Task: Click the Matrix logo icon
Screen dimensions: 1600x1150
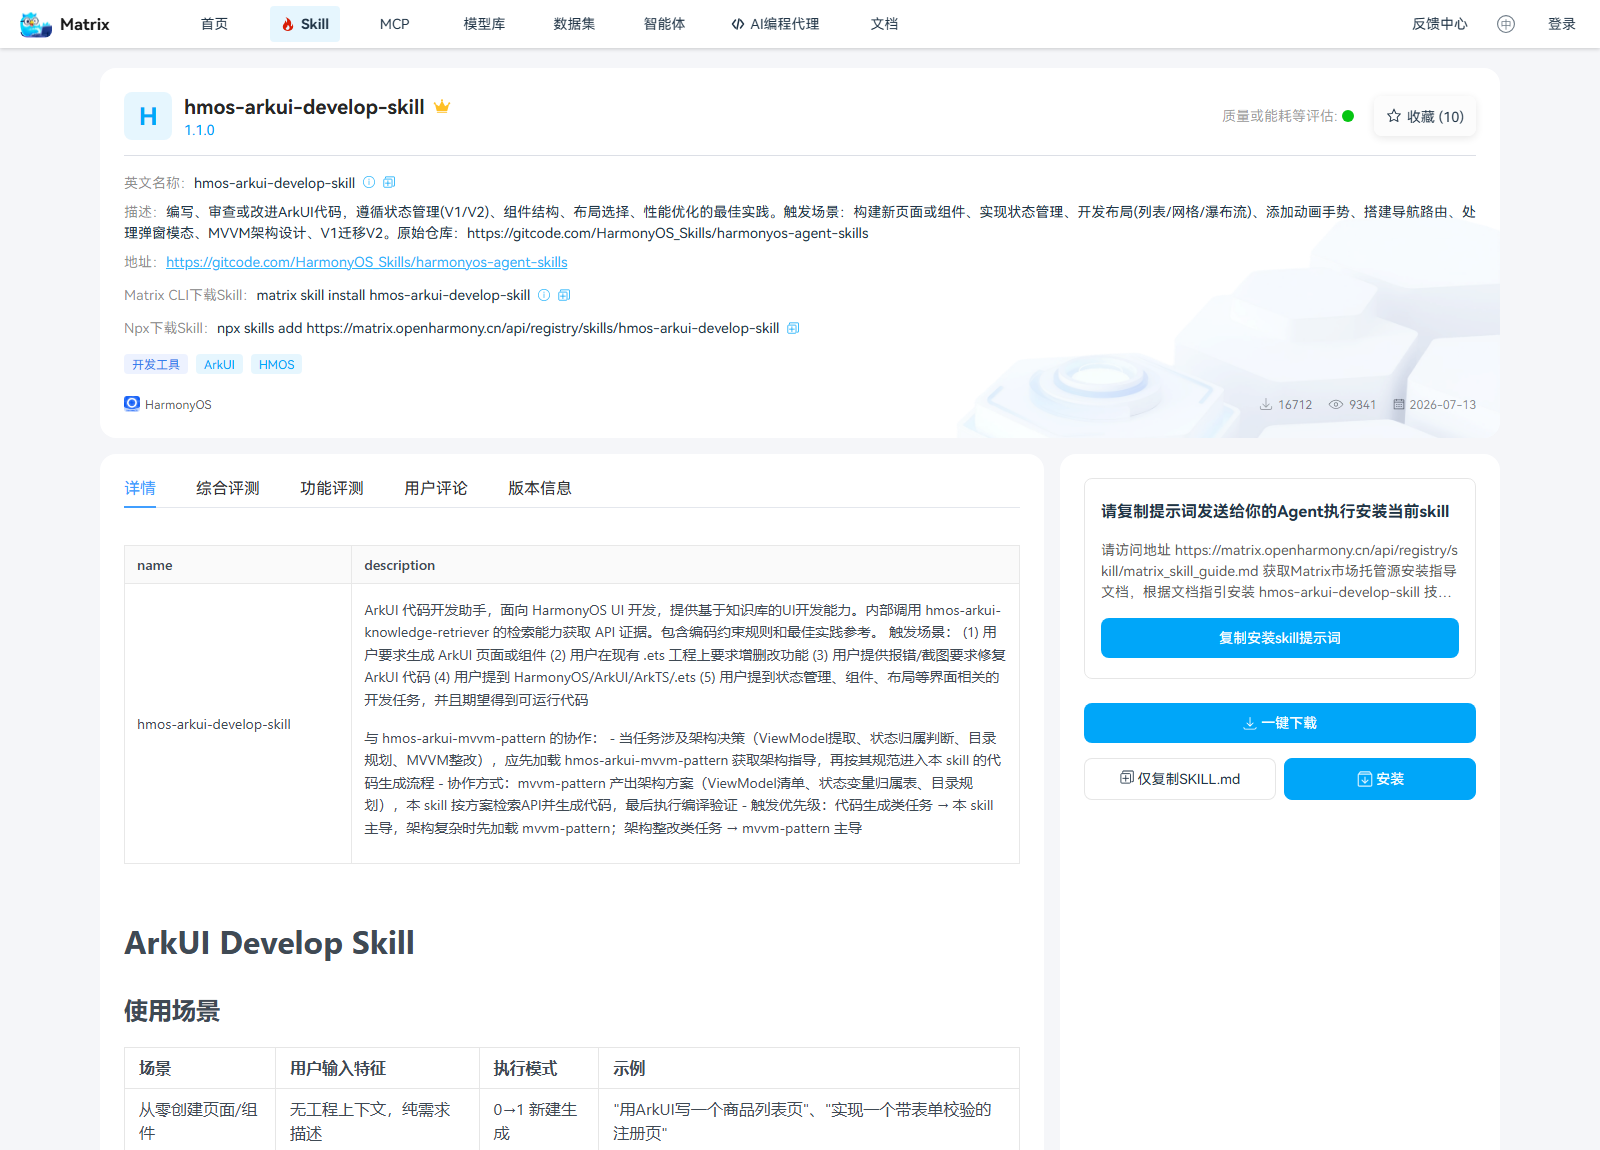Action: (36, 24)
